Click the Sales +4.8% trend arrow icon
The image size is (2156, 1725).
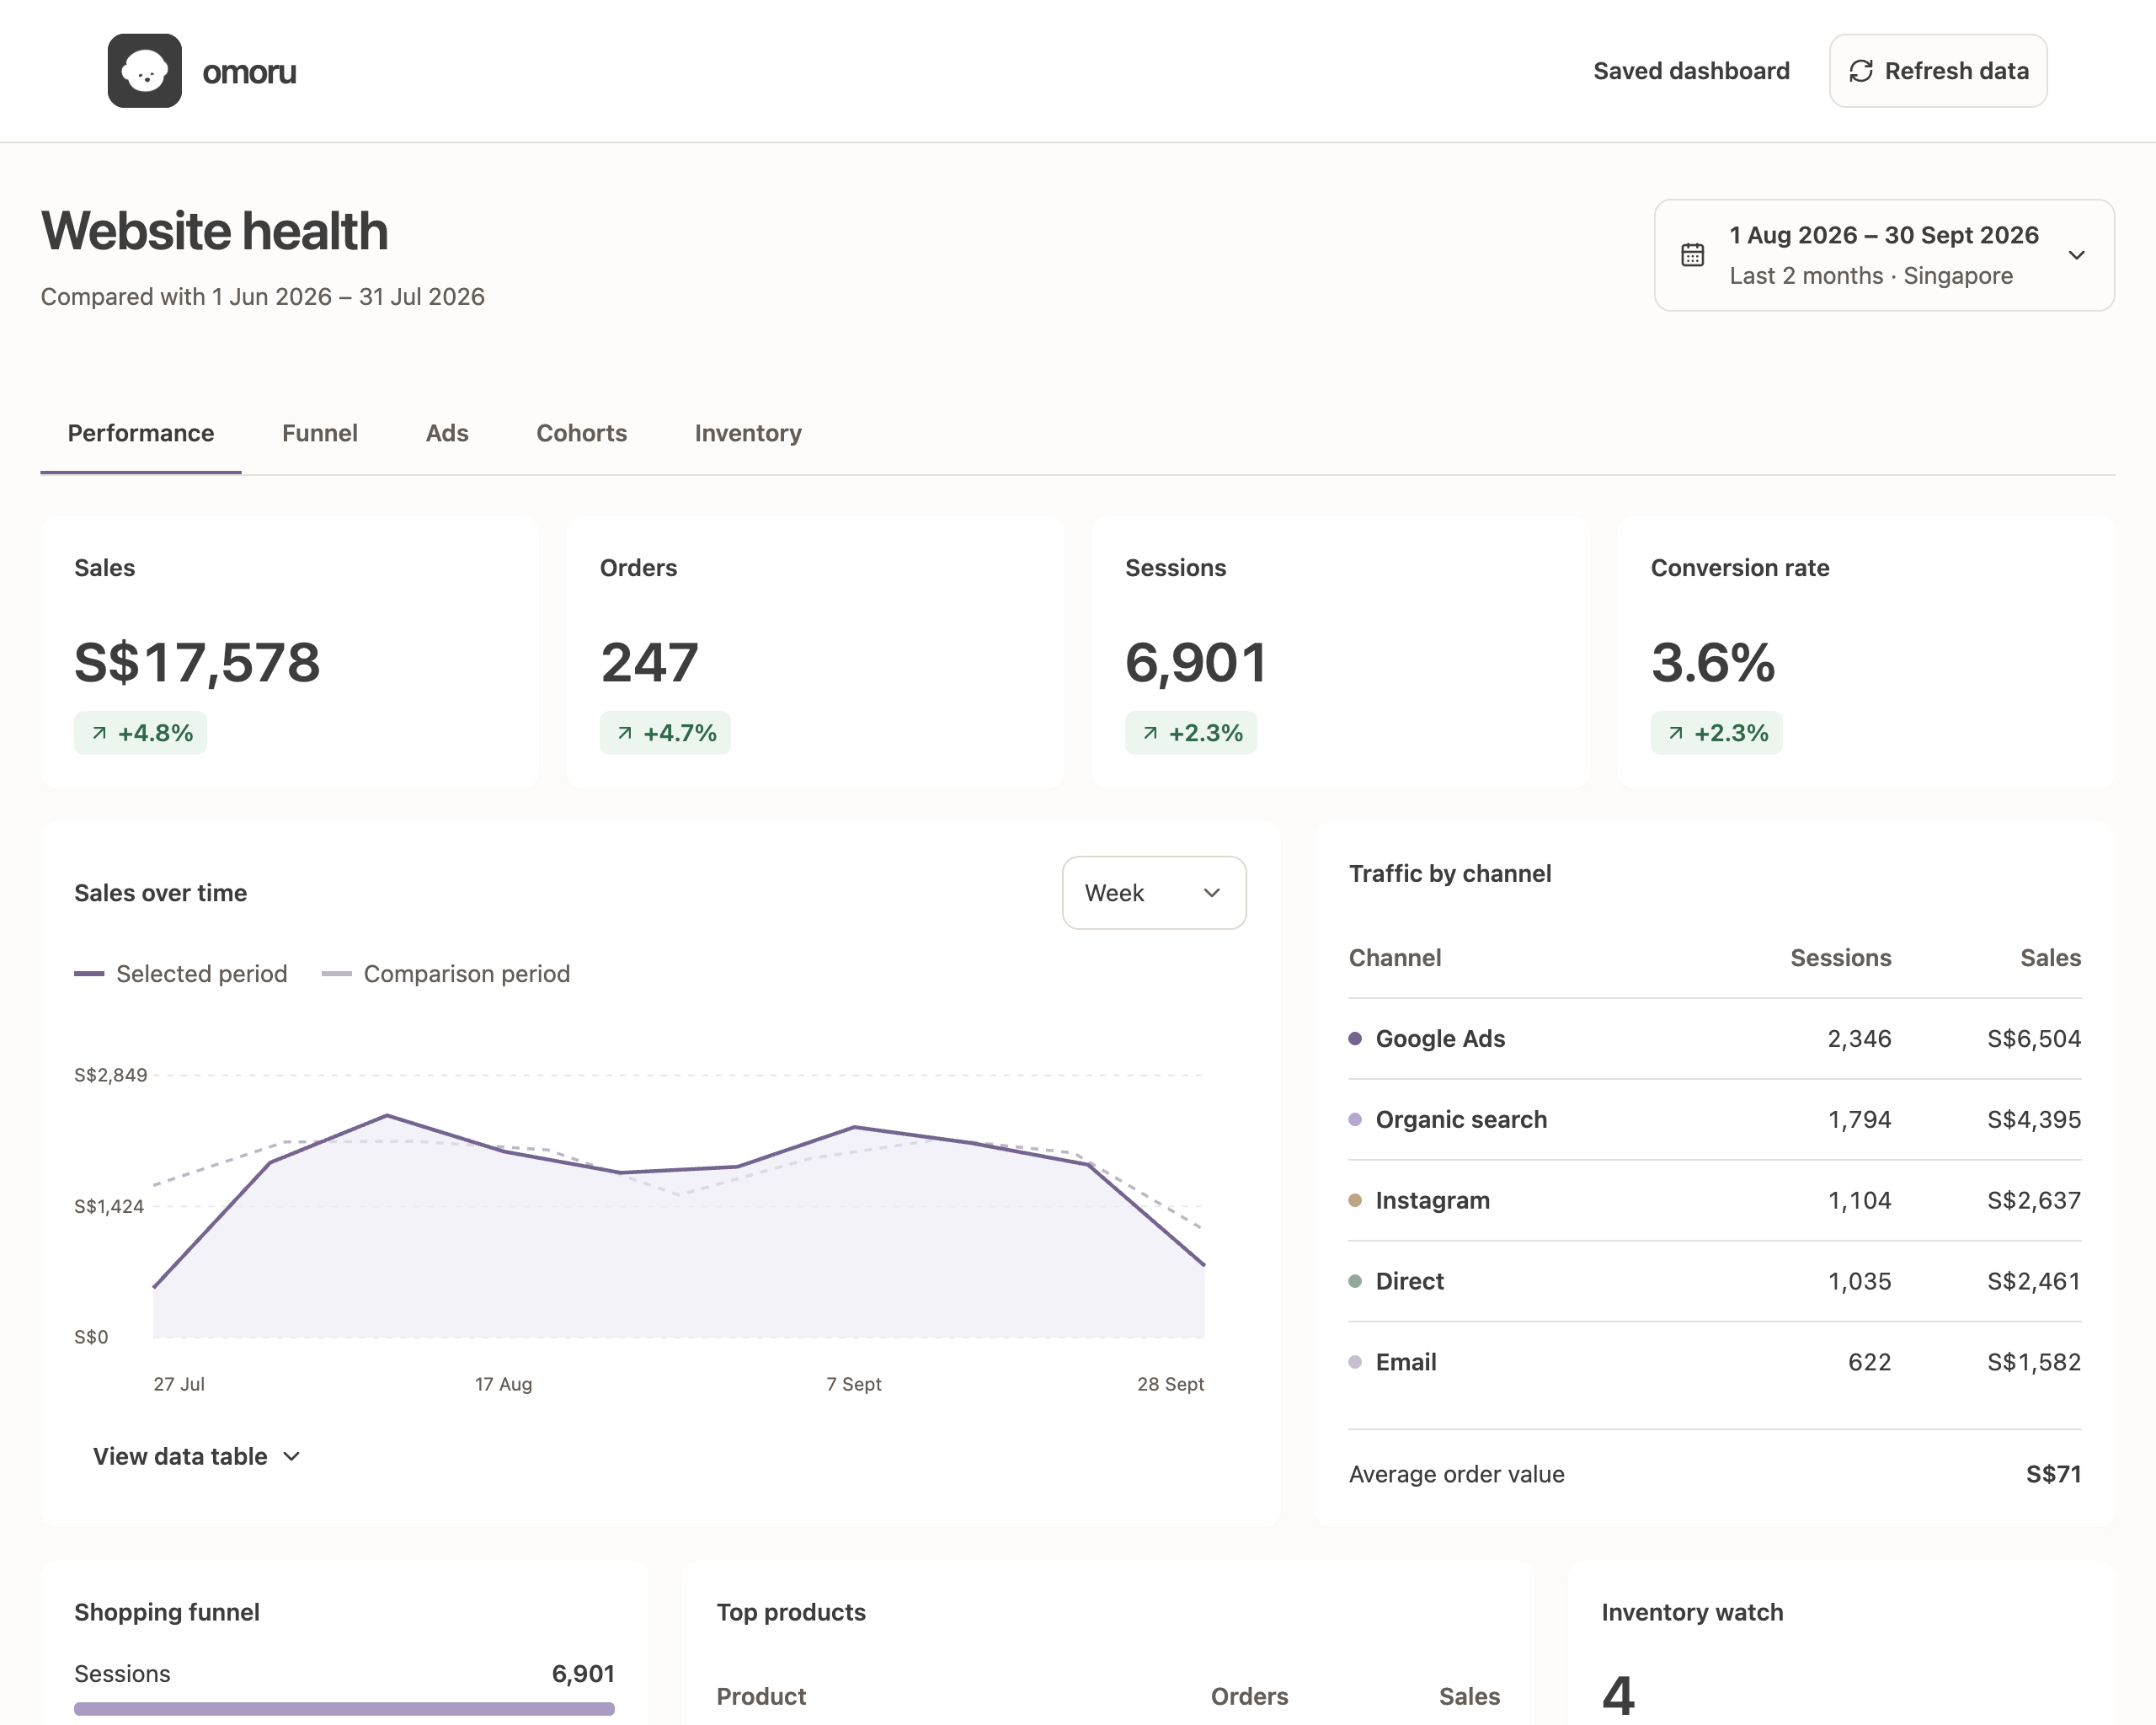click(99, 733)
